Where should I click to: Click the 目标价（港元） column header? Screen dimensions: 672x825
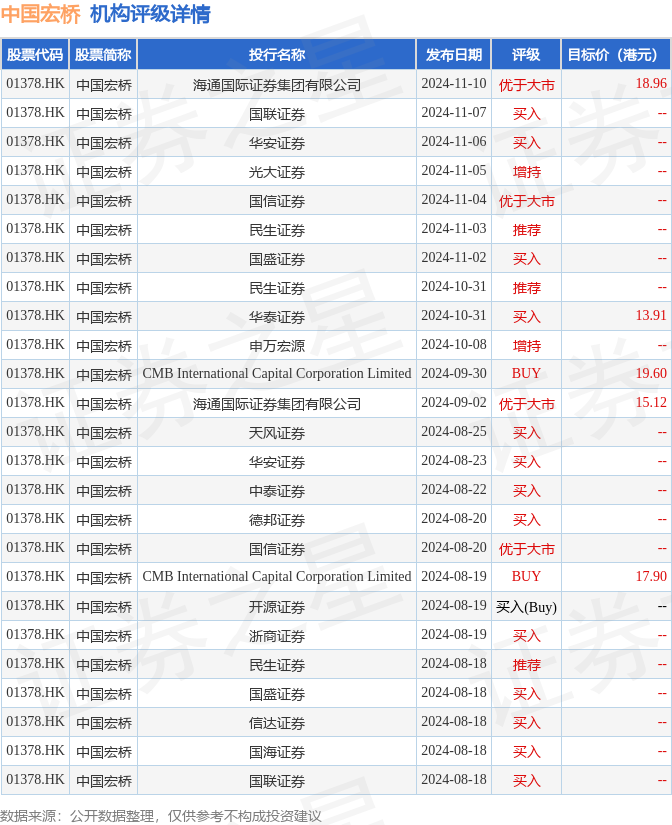[616, 55]
